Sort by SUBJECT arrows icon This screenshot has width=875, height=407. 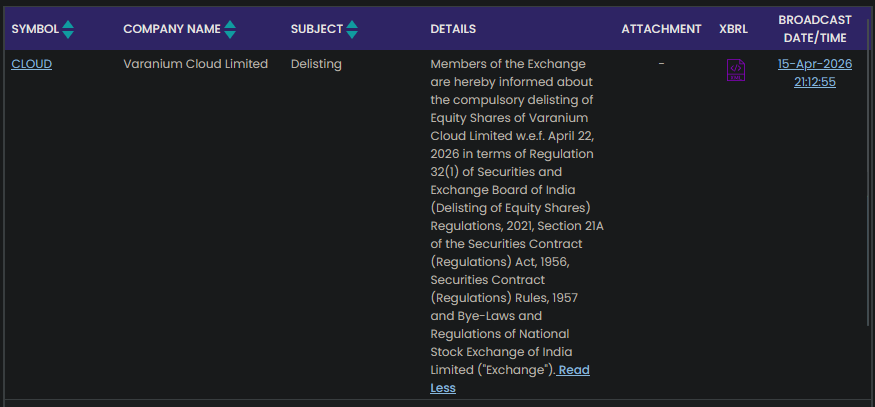352,29
